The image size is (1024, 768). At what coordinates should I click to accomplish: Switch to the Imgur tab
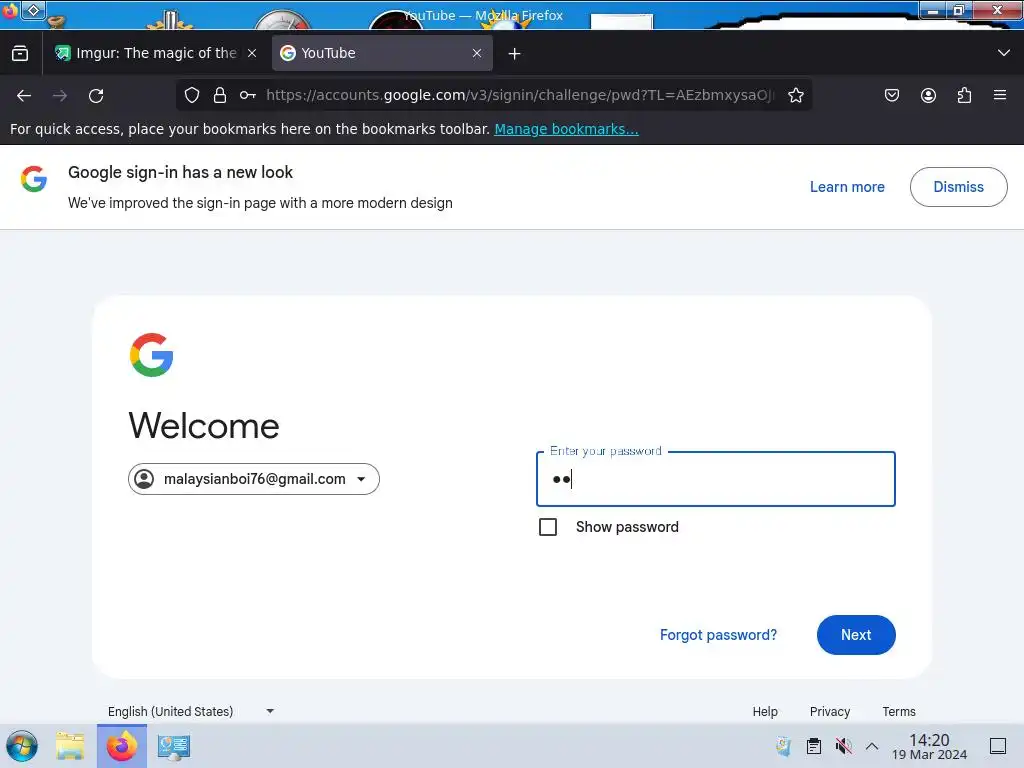pyautogui.click(x=156, y=54)
